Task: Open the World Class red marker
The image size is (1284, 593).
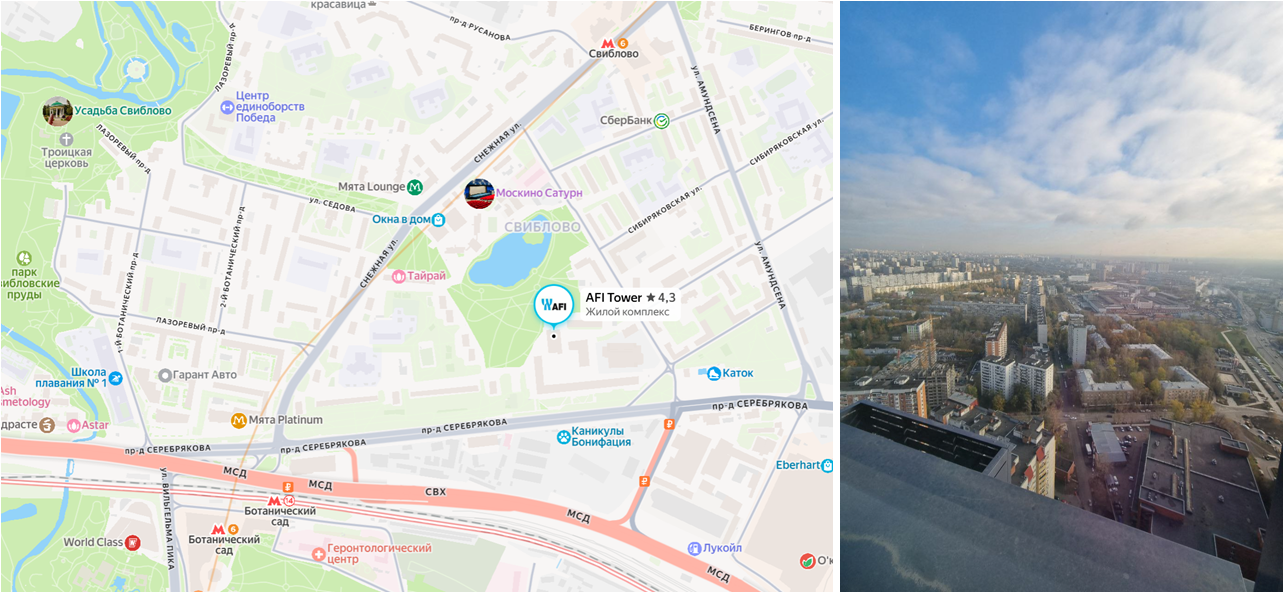Action: click(132, 542)
